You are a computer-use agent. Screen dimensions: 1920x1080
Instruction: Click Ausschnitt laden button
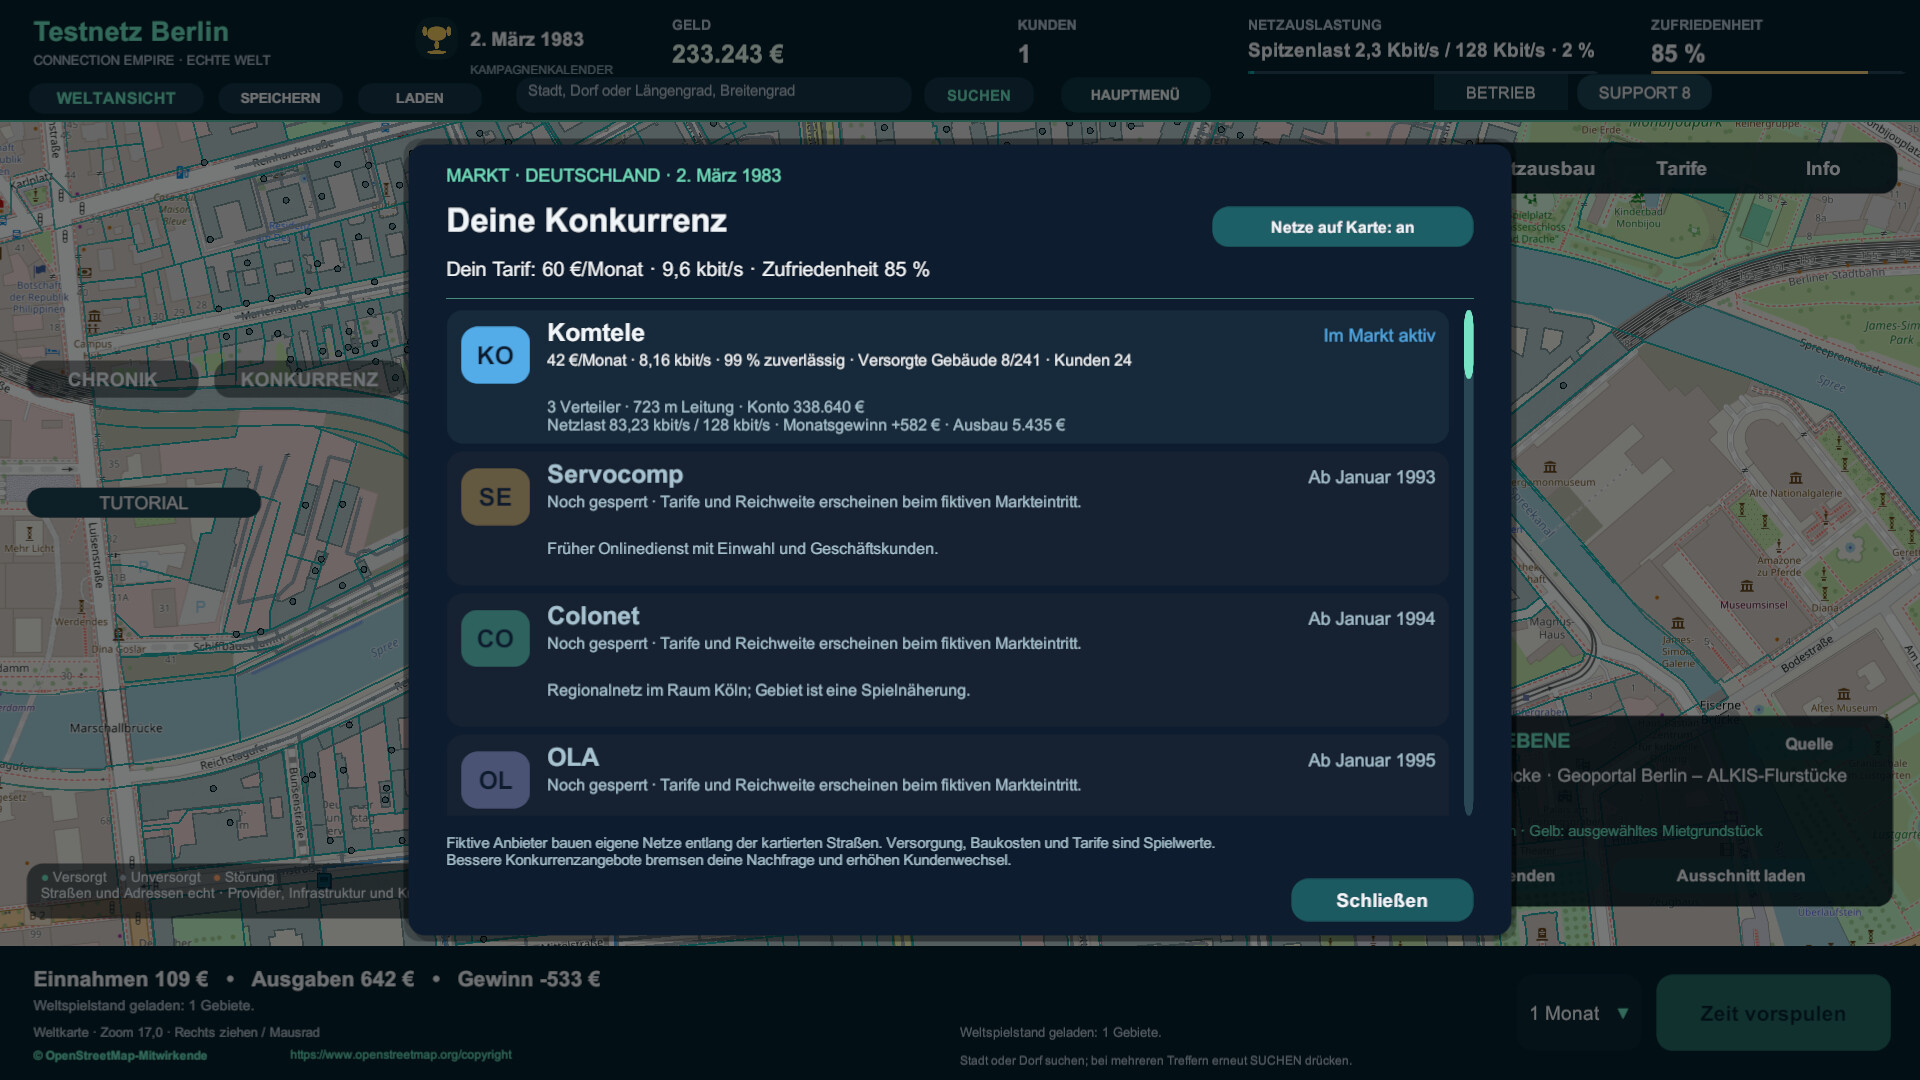coord(1740,876)
